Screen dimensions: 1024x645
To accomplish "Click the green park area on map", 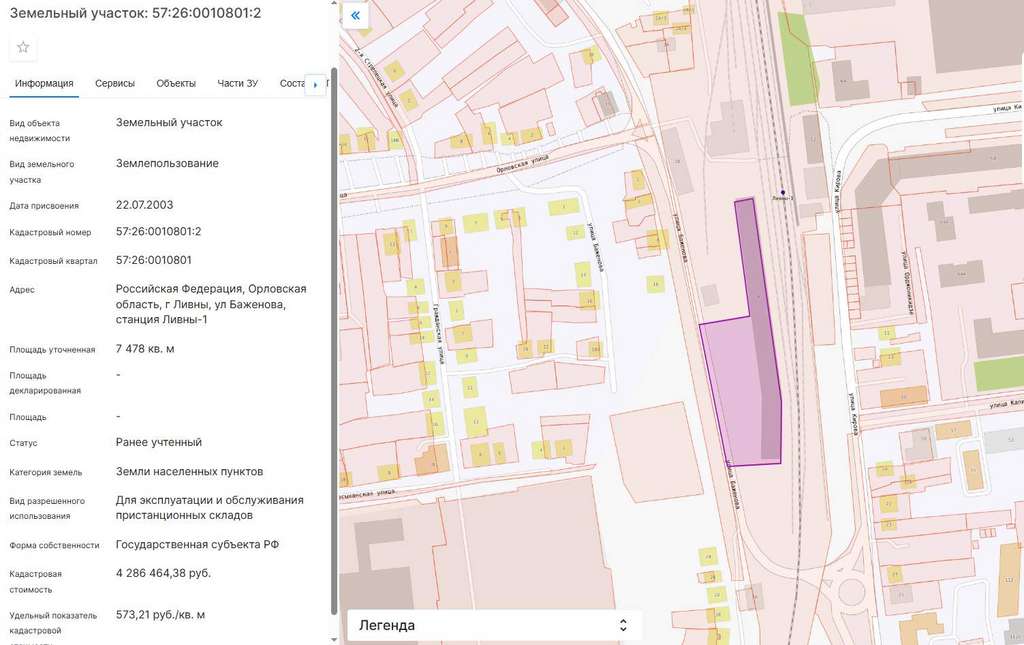I will (797, 60).
